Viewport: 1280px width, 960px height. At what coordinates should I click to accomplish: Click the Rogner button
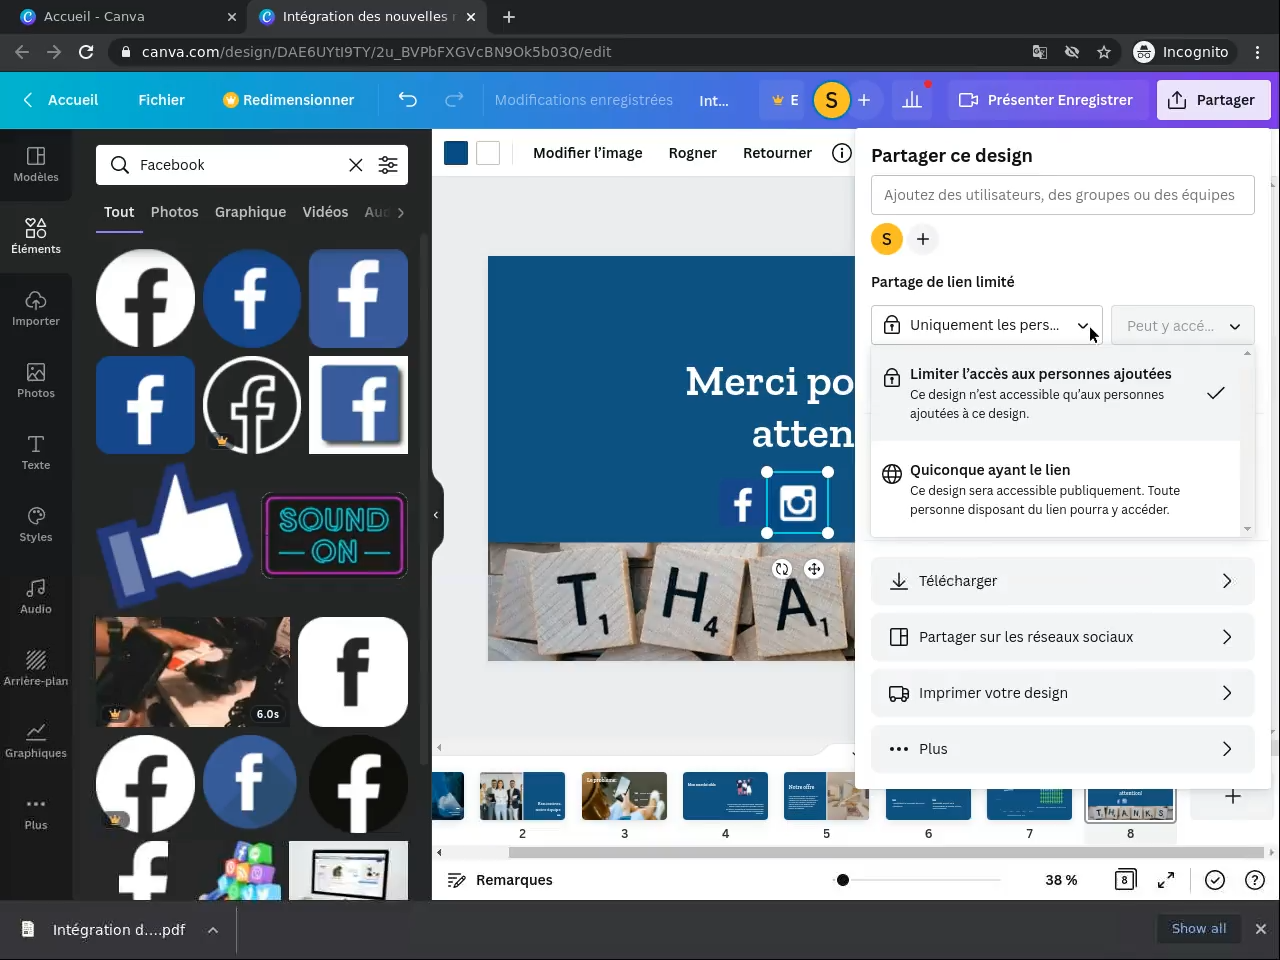tap(693, 153)
